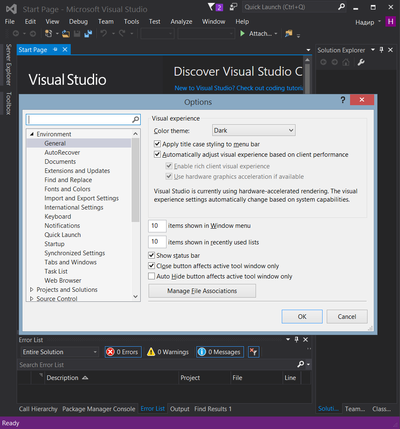This screenshot has height=429, width=400.
Task: Click the Solution Explorer home icon
Action: tap(346, 62)
